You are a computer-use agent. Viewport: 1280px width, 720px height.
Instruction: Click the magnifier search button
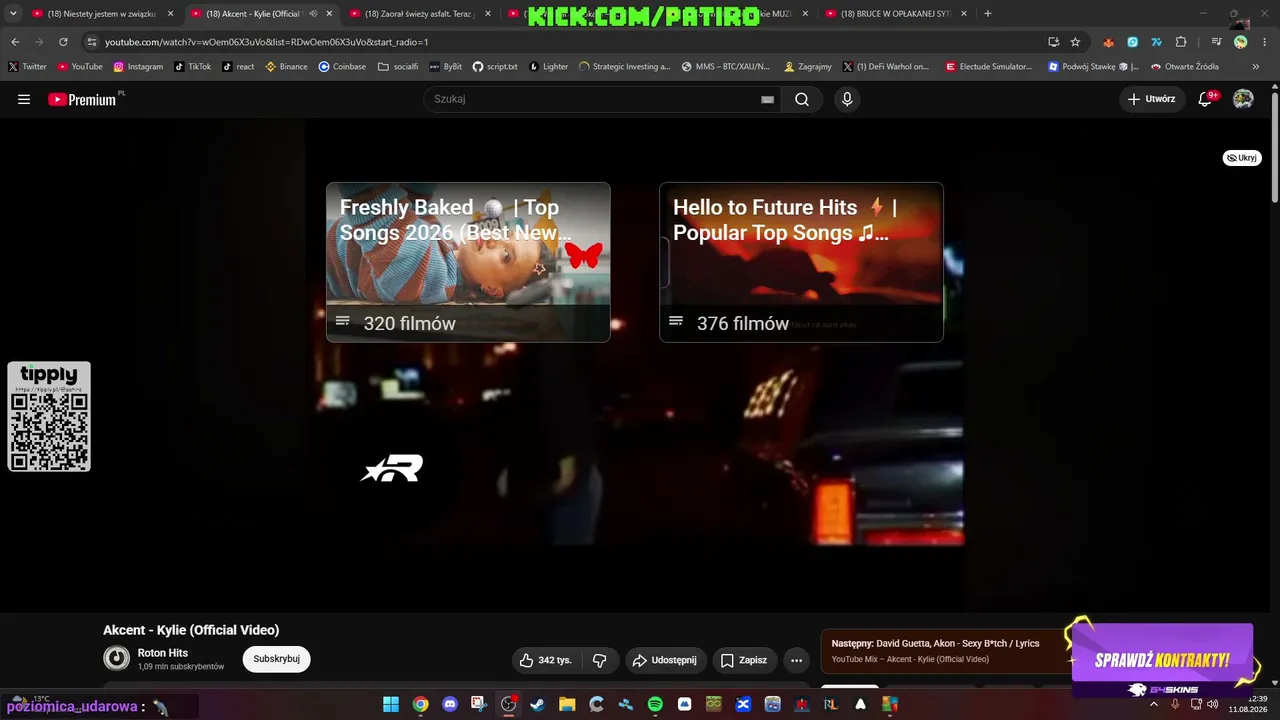(802, 99)
